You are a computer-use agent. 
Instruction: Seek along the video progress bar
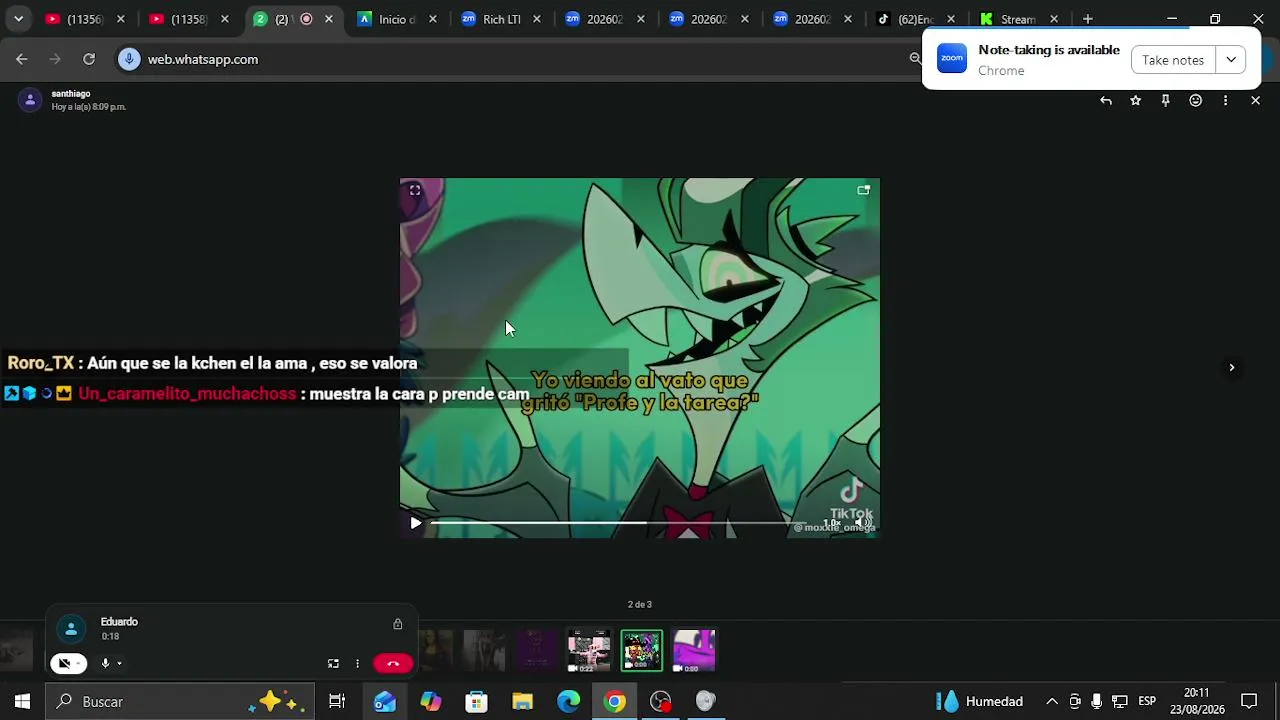tap(618, 523)
